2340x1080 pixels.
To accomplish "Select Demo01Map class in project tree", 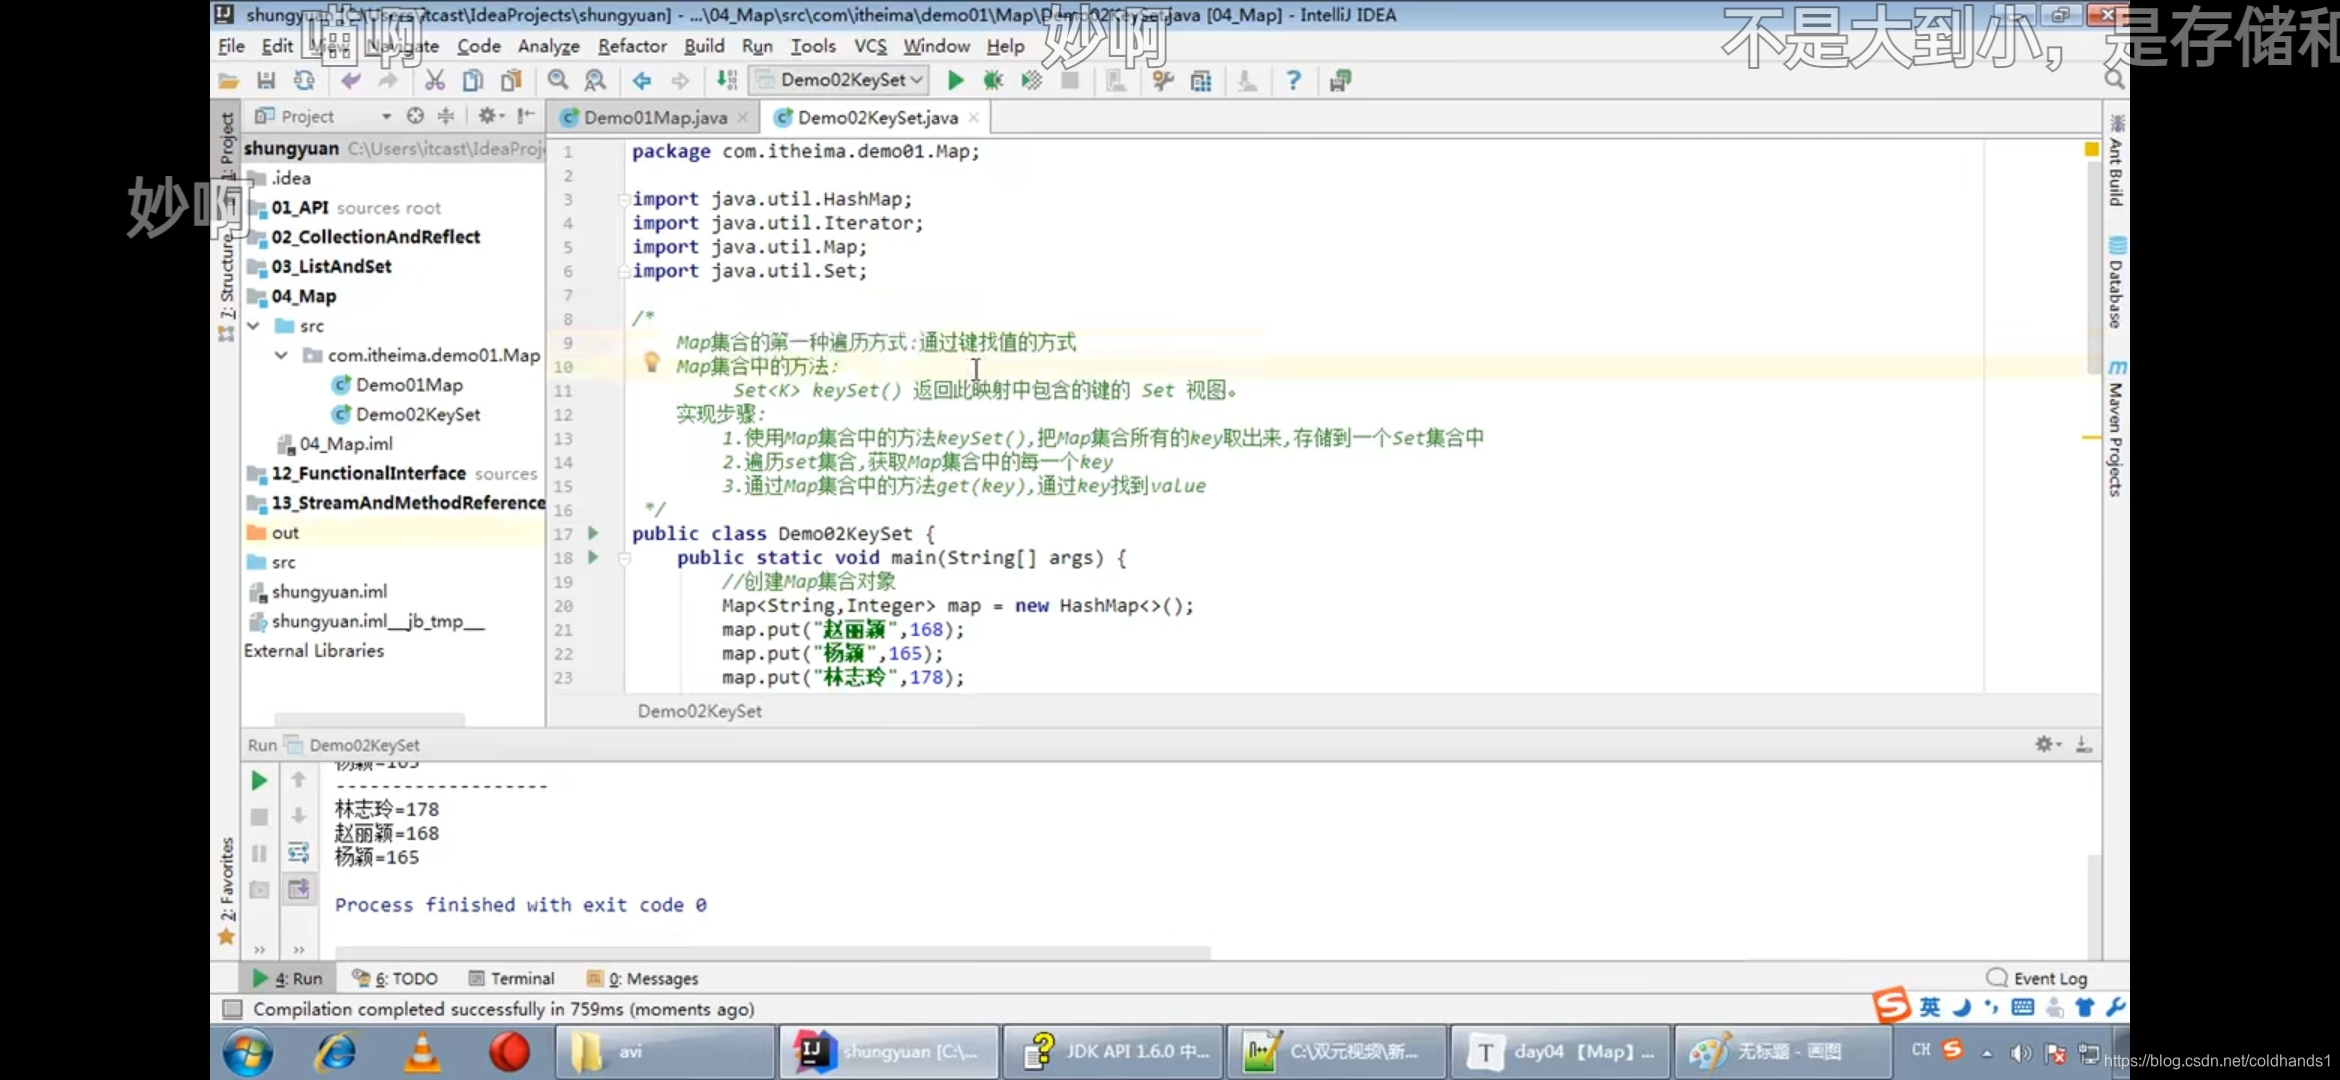I will pyautogui.click(x=398, y=385).
